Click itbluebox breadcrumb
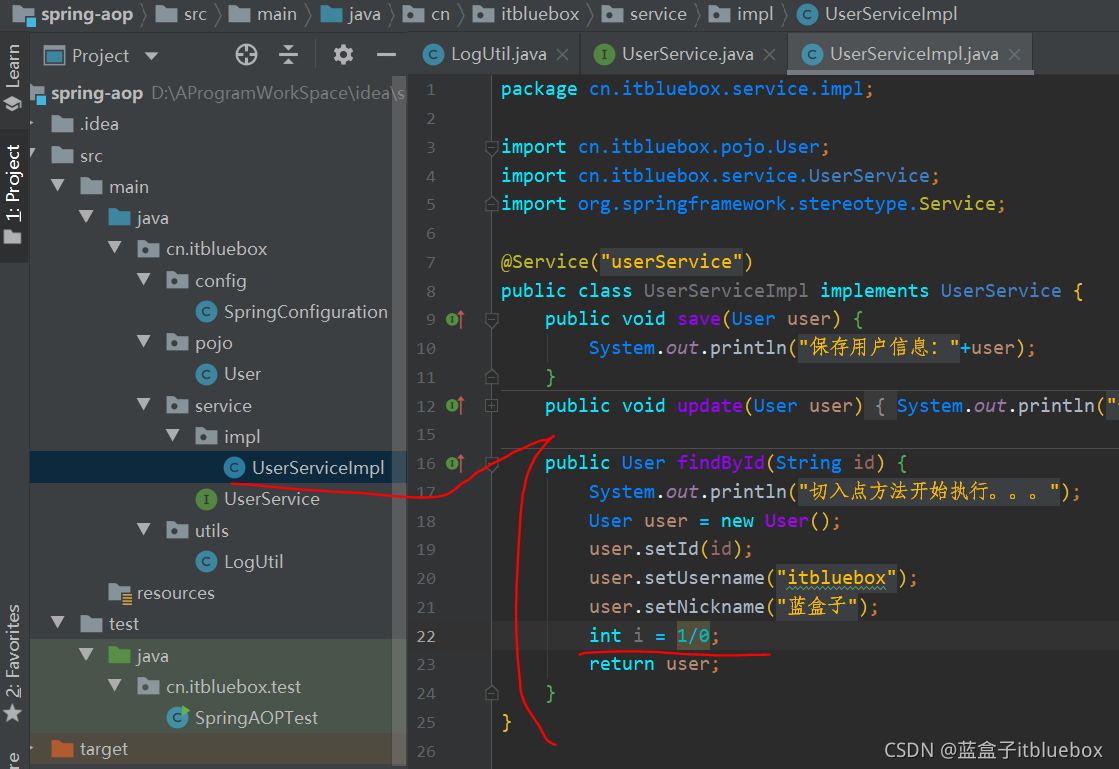This screenshot has height=769, width=1119. point(526,14)
